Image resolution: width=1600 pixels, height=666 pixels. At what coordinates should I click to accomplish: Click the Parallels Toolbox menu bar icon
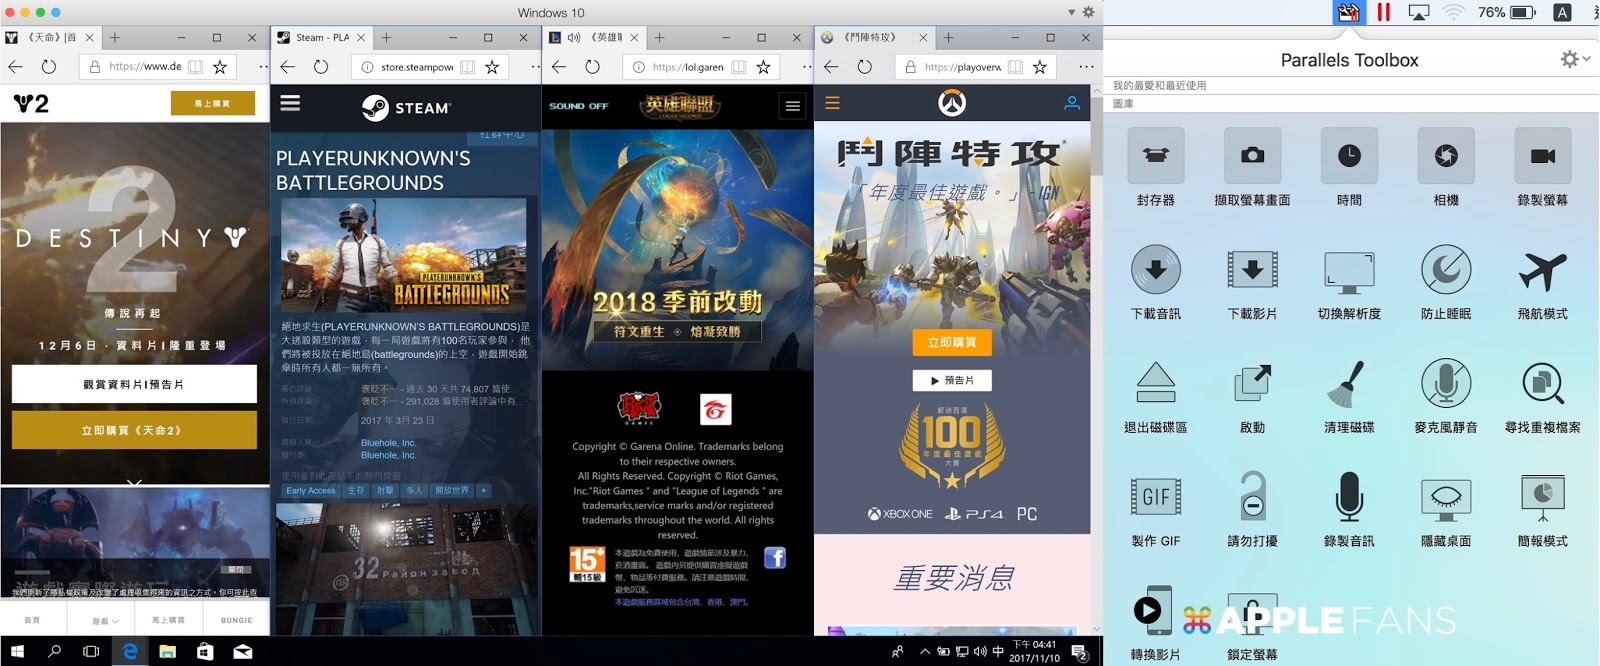point(1349,12)
